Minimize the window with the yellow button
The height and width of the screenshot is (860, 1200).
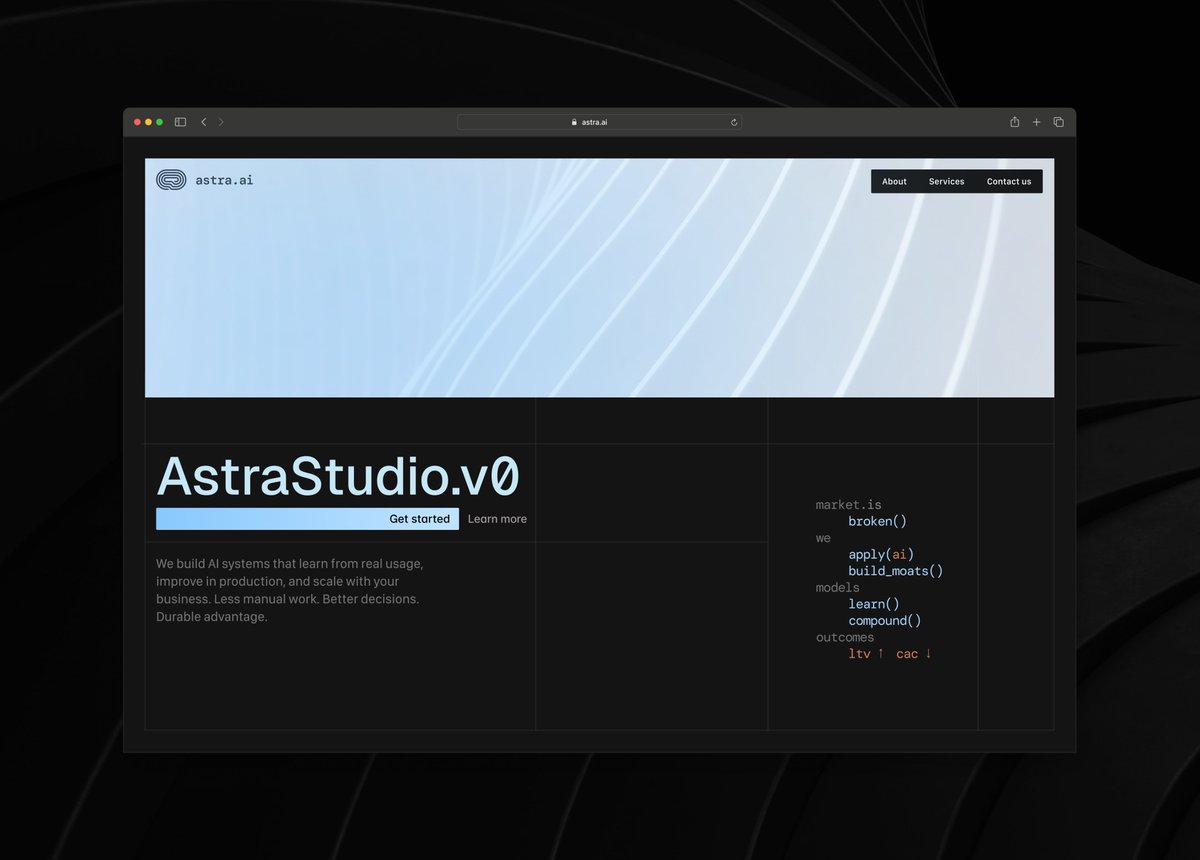point(149,122)
